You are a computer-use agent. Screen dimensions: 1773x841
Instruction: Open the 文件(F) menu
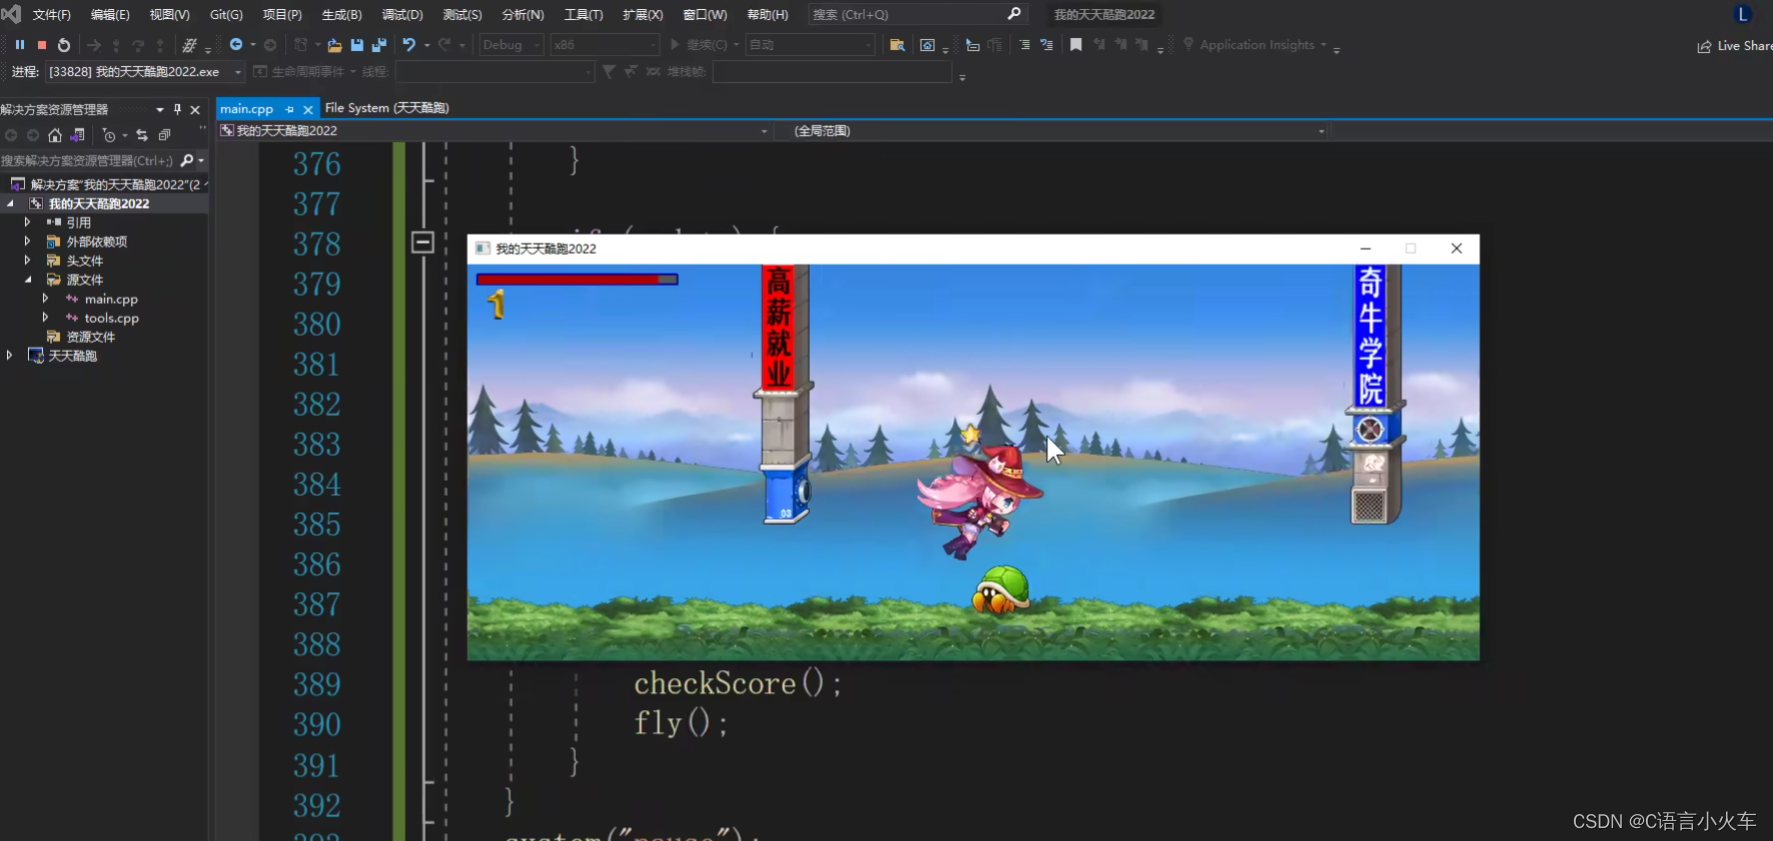point(52,15)
